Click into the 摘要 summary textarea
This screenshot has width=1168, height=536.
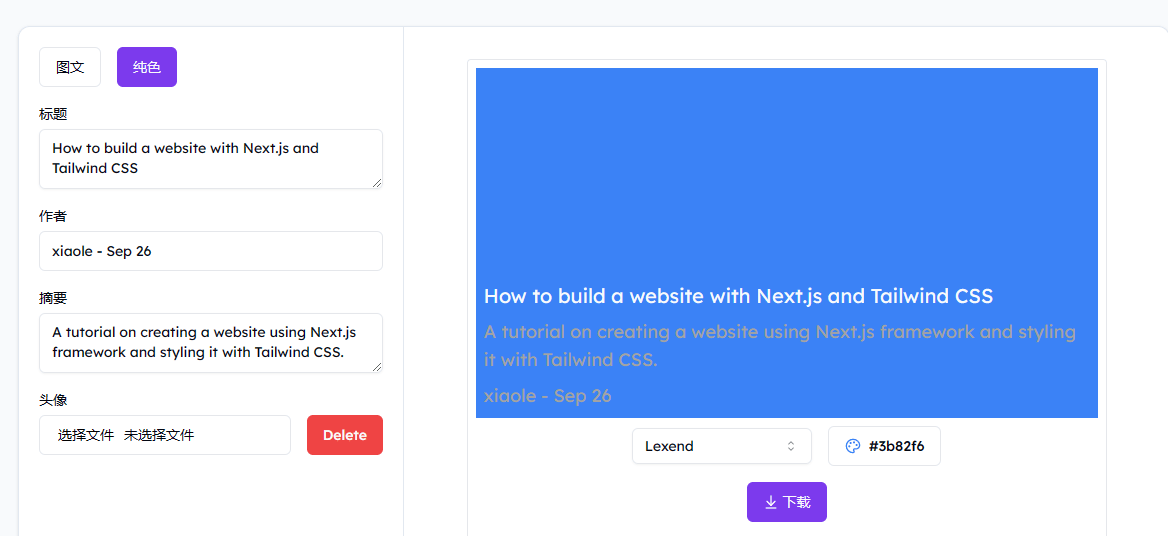[x=210, y=342]
